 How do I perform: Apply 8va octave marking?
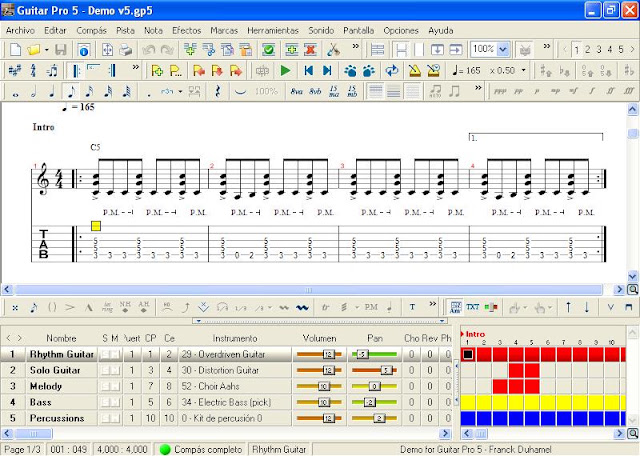point(297,92)
